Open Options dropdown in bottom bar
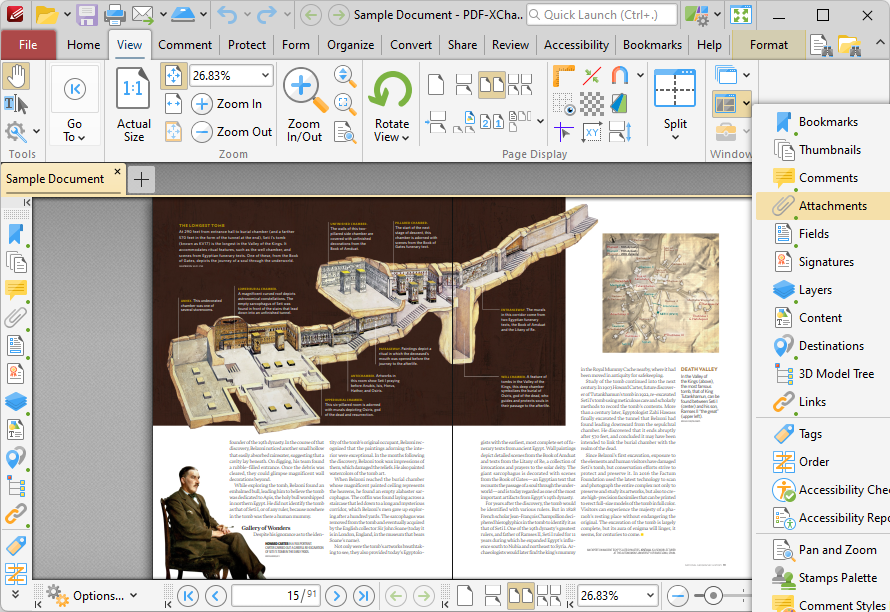Viewport: 890px width, 612px height. tap(93, 596)
